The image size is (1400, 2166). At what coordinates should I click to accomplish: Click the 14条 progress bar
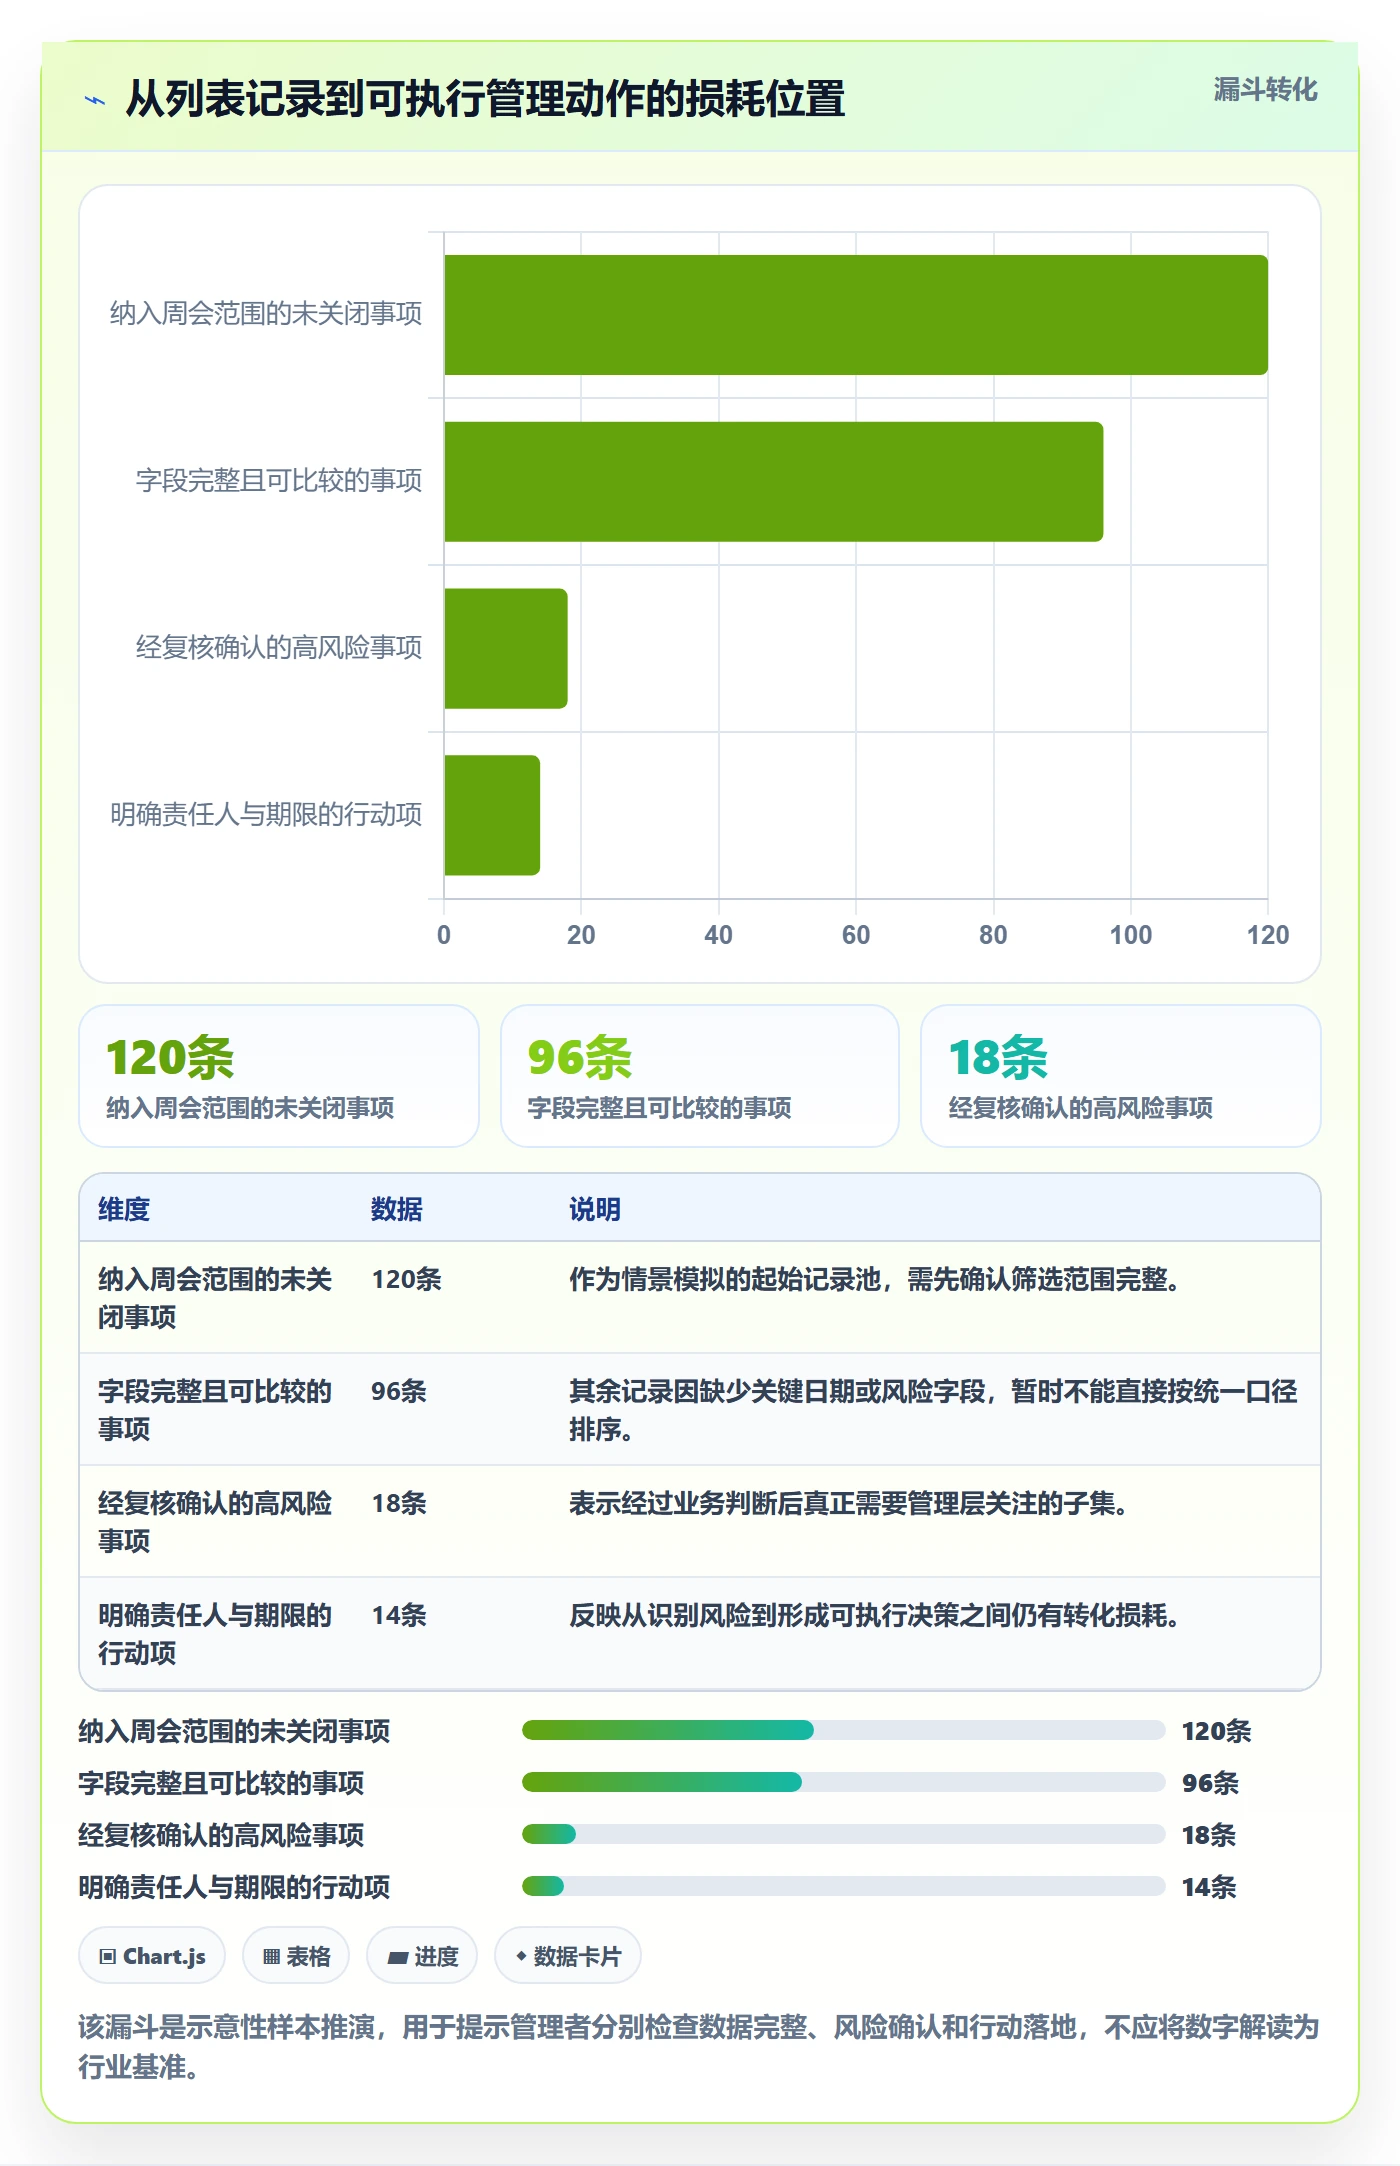[844, 1886]
